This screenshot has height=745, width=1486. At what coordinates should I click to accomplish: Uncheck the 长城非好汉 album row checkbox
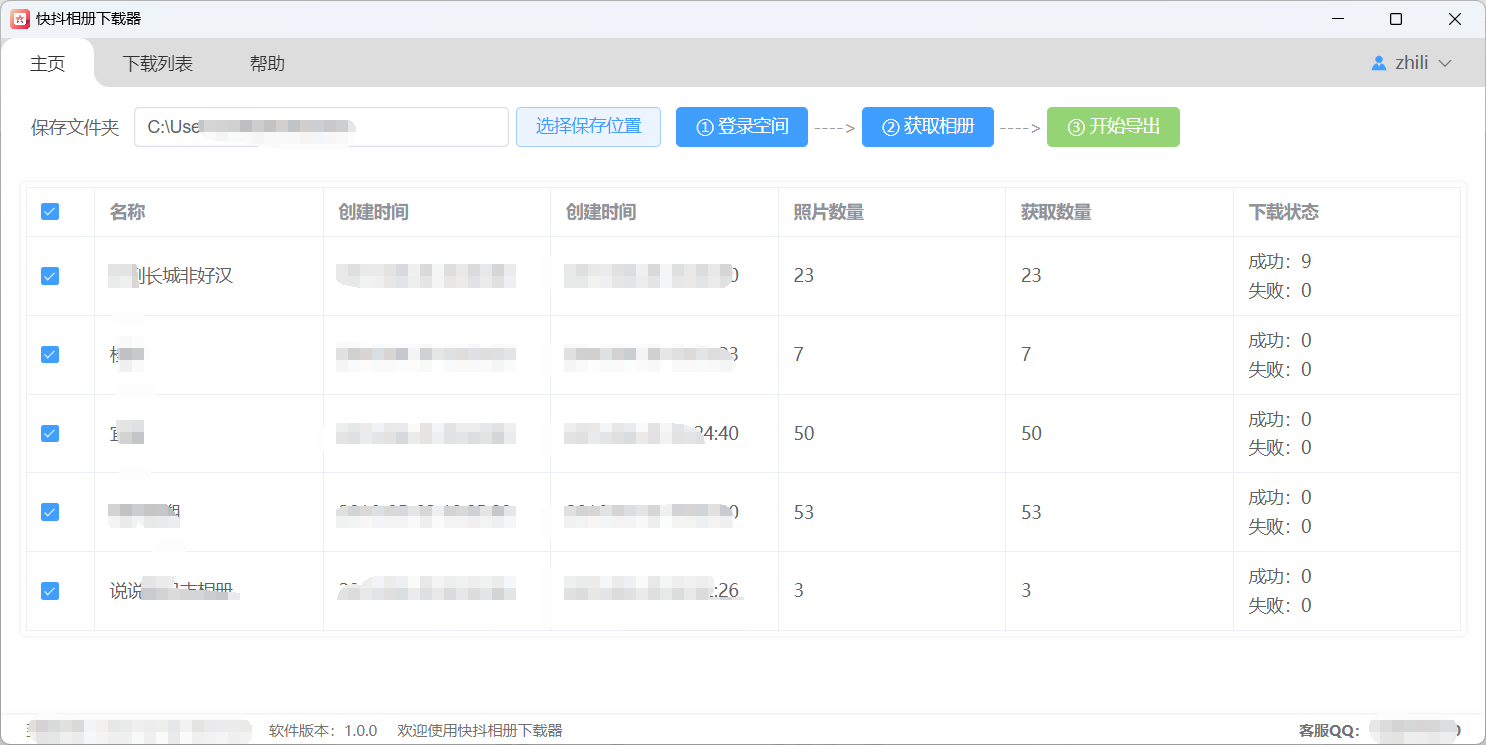(x=50, y=276)
